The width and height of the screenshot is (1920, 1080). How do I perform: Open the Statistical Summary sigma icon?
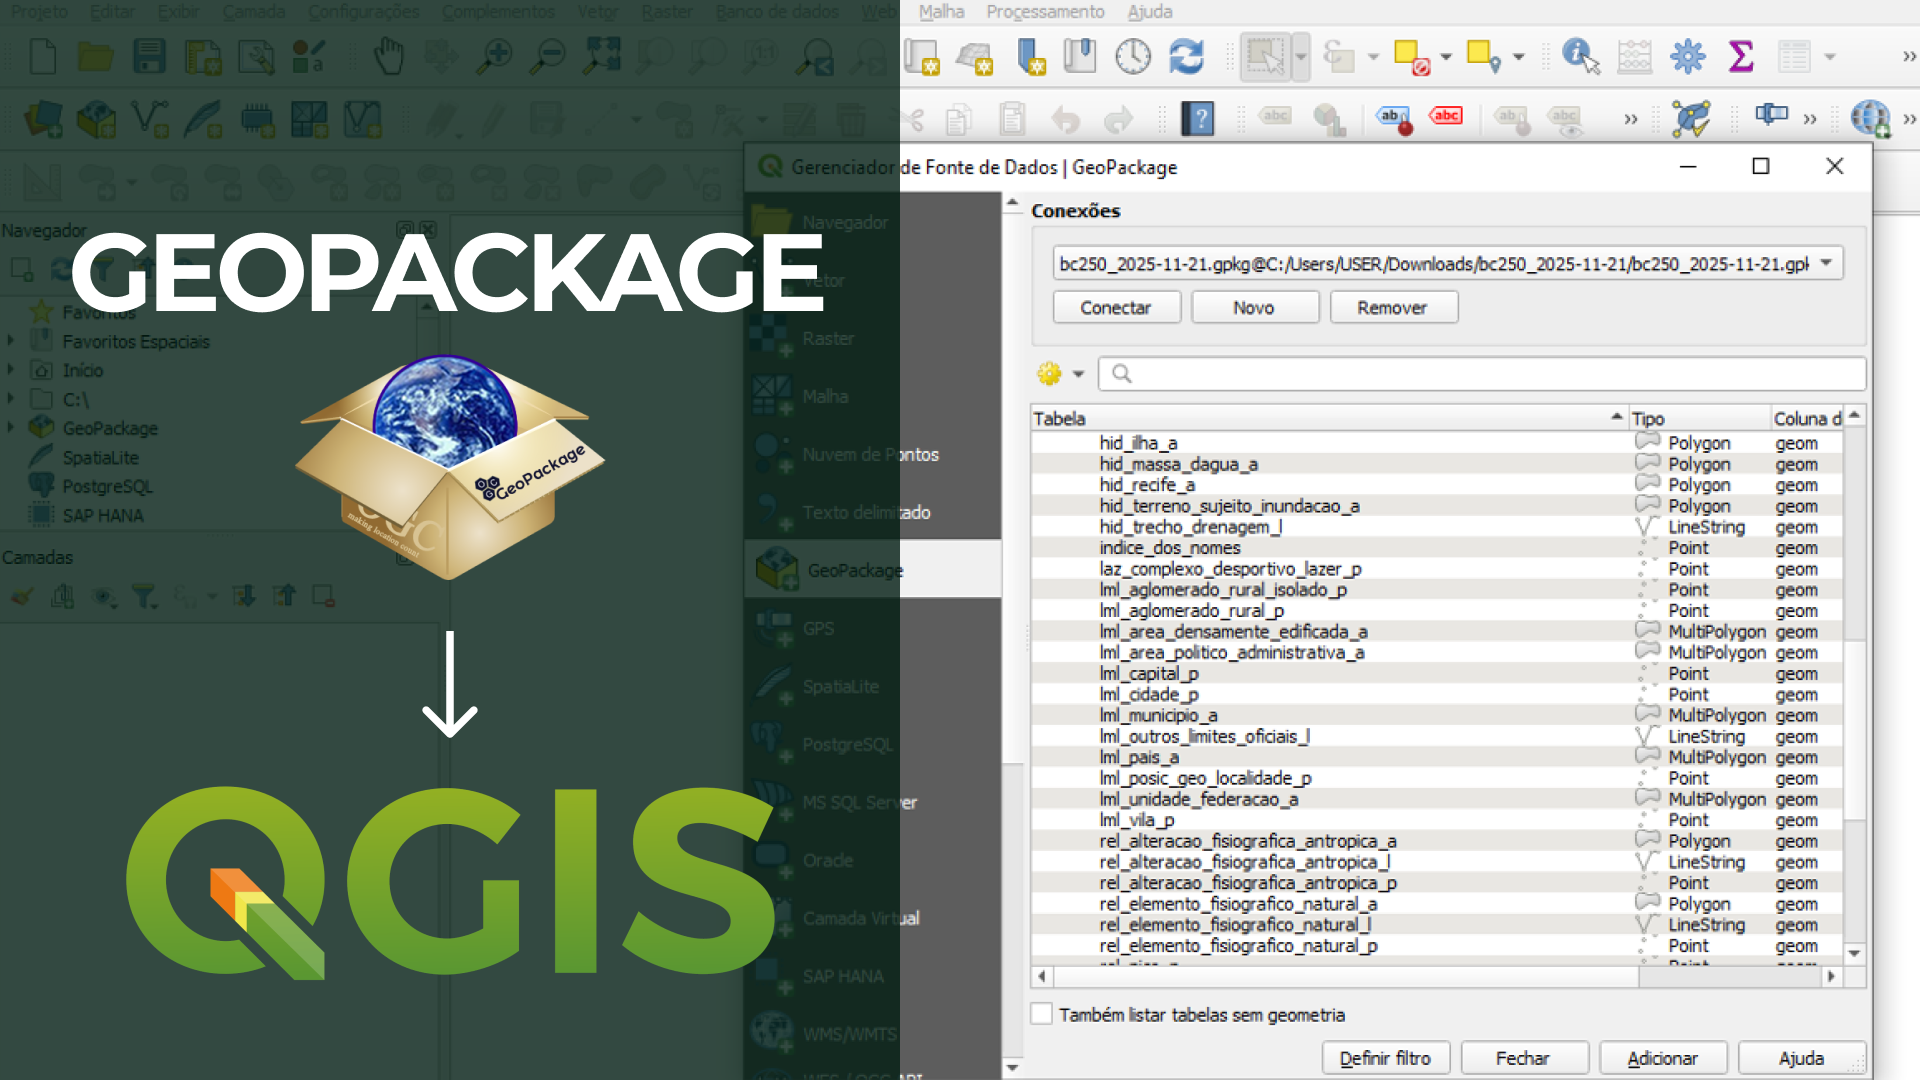tap(1741, 57)
